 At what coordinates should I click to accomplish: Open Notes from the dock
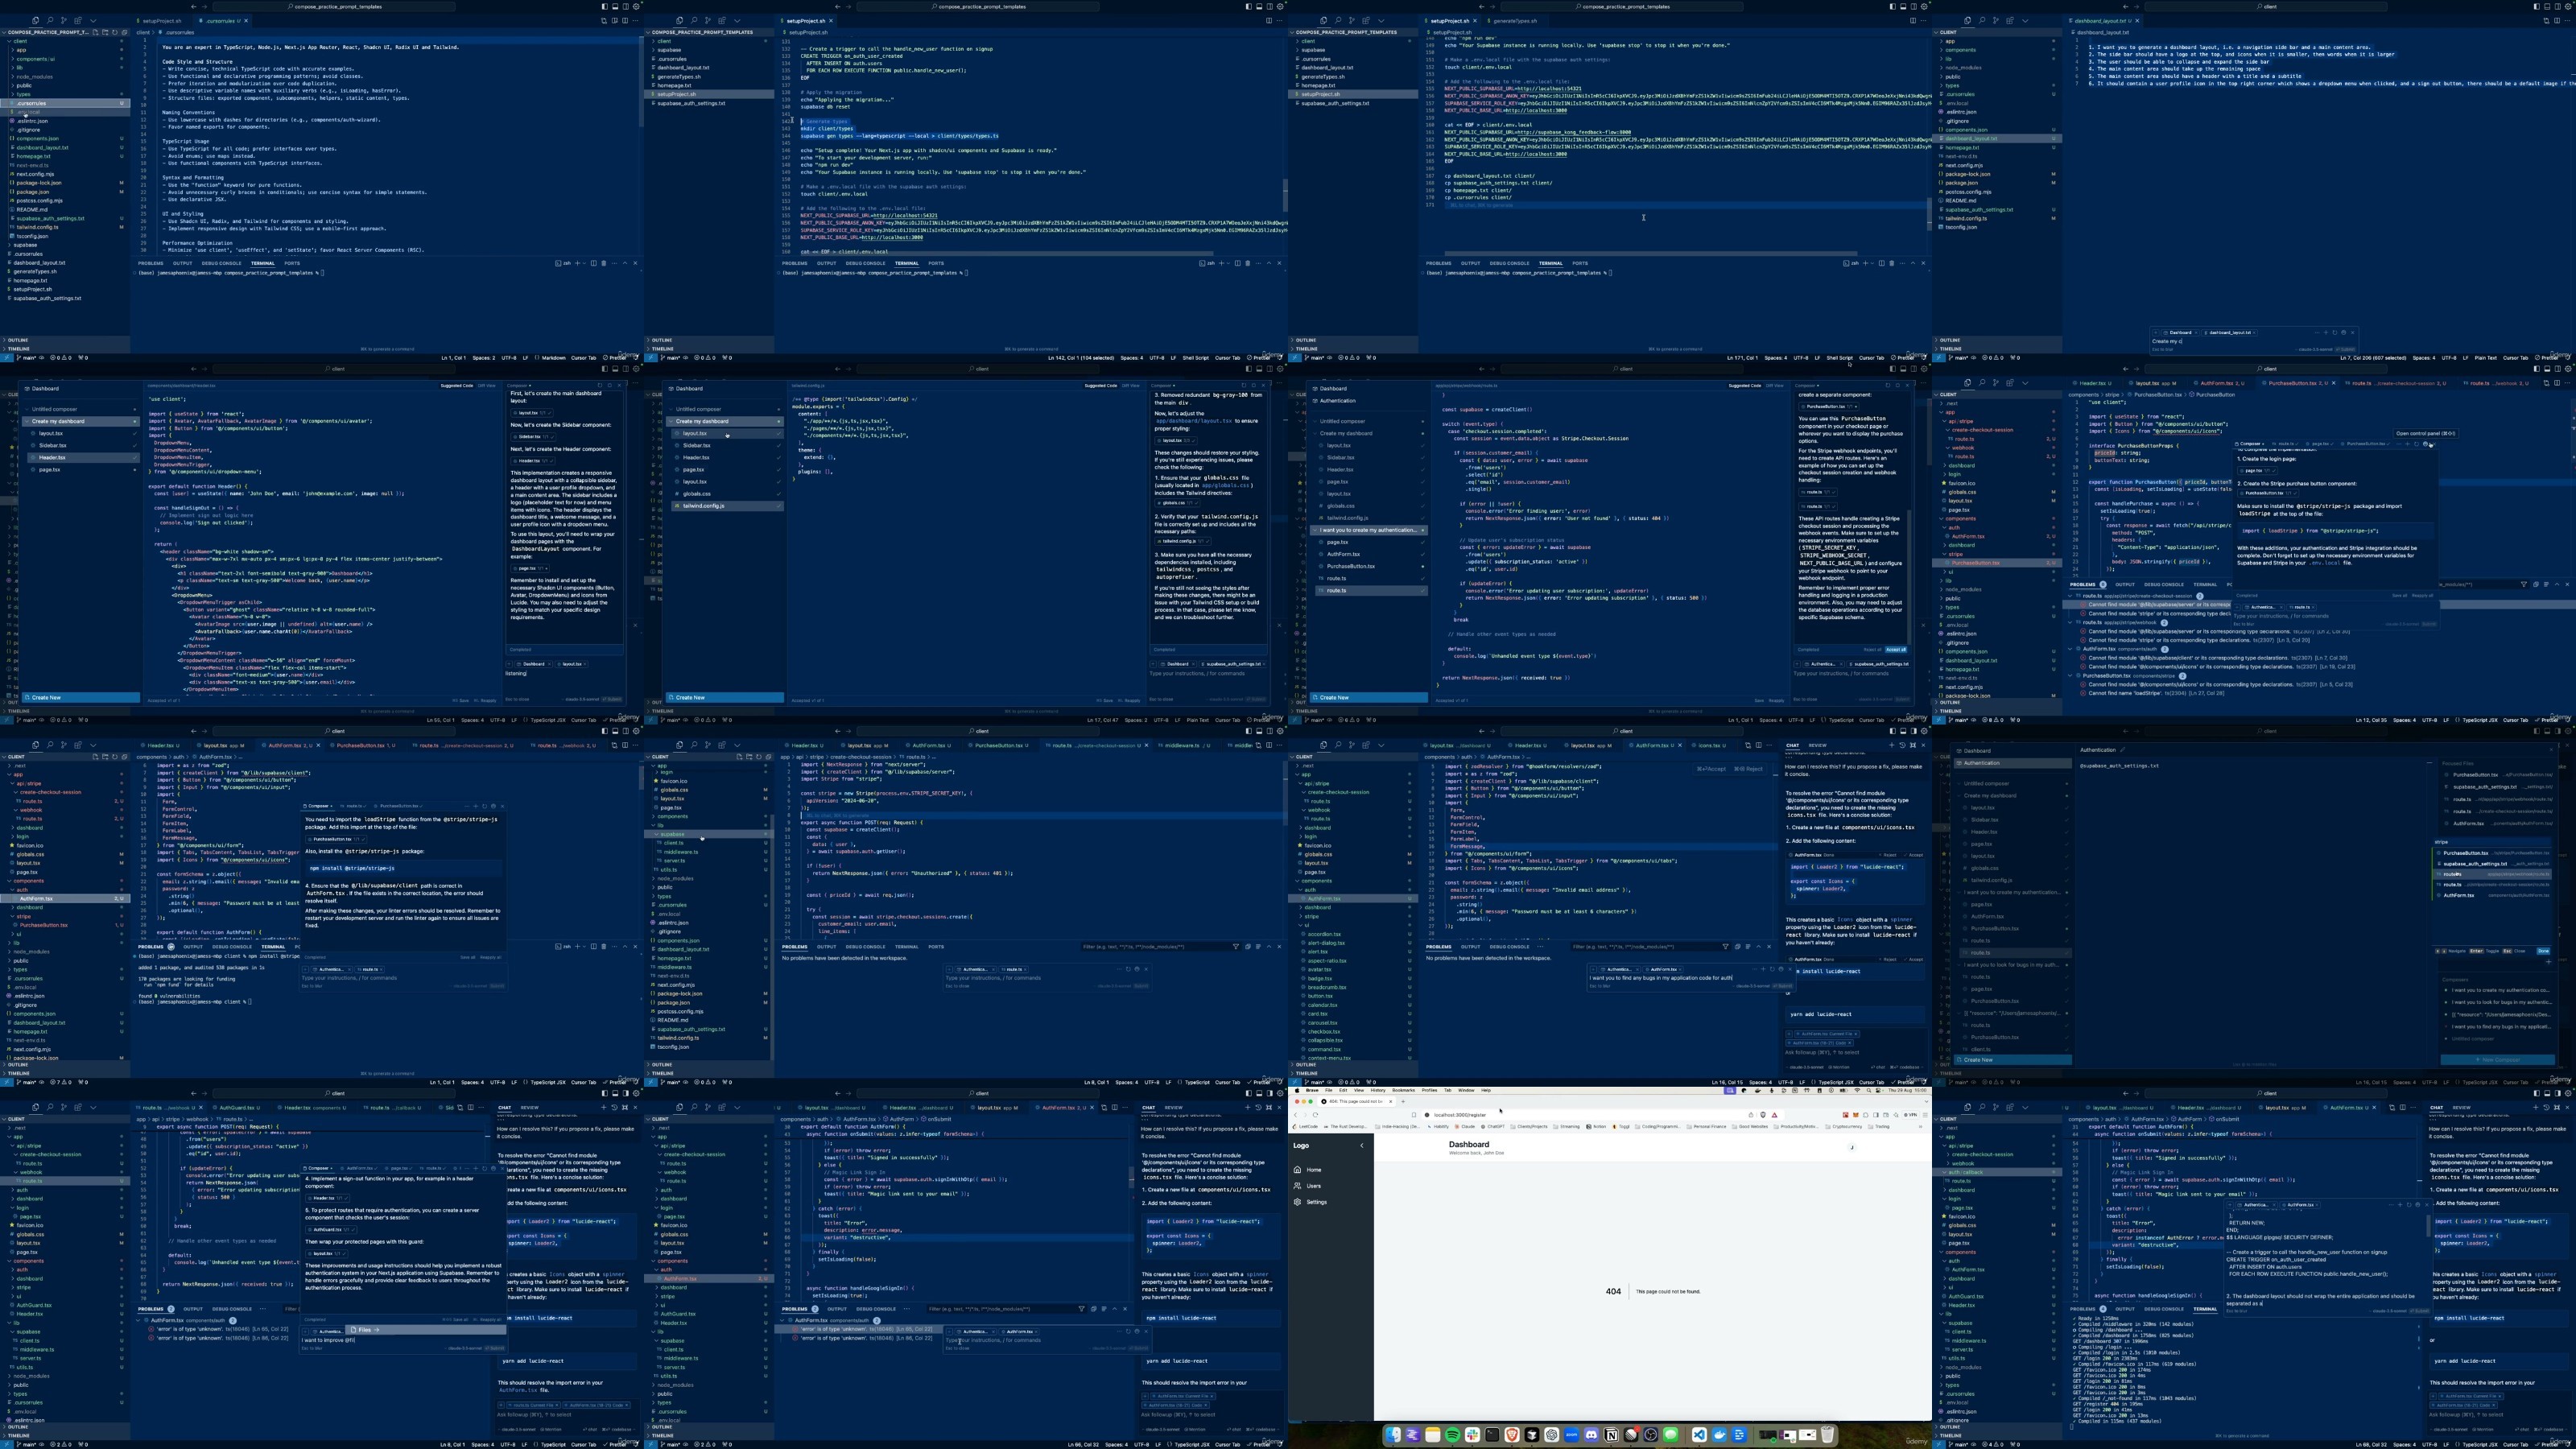point(1433,1435)
